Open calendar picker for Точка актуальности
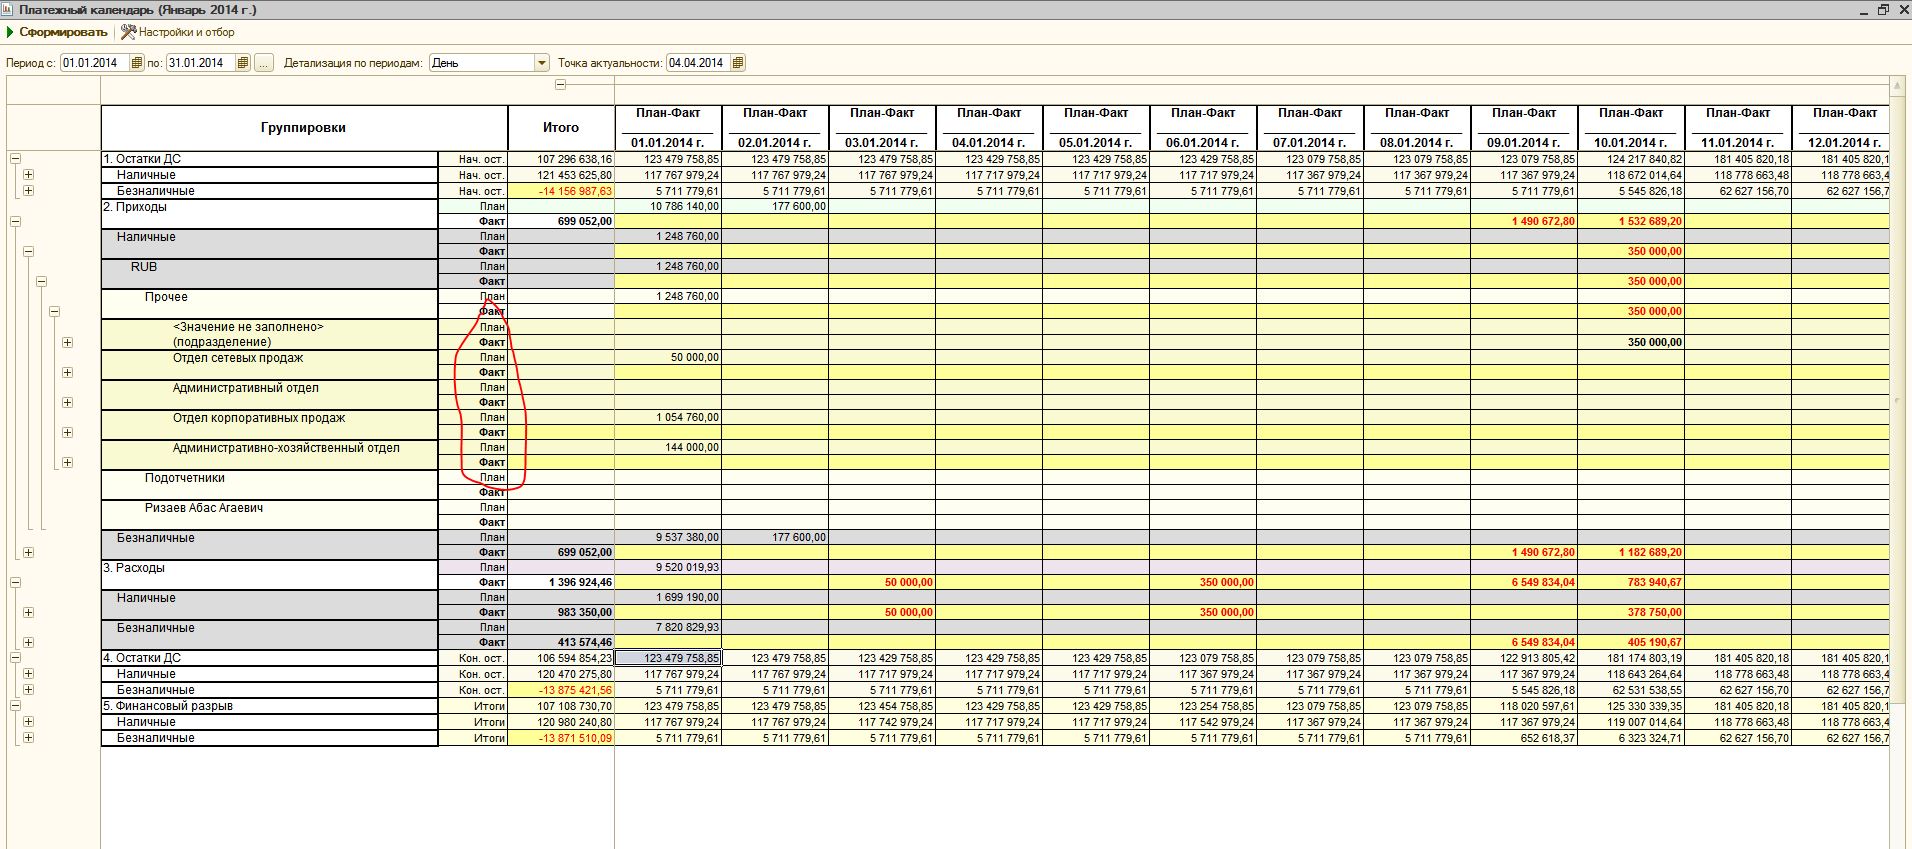 tap(737, 63)
